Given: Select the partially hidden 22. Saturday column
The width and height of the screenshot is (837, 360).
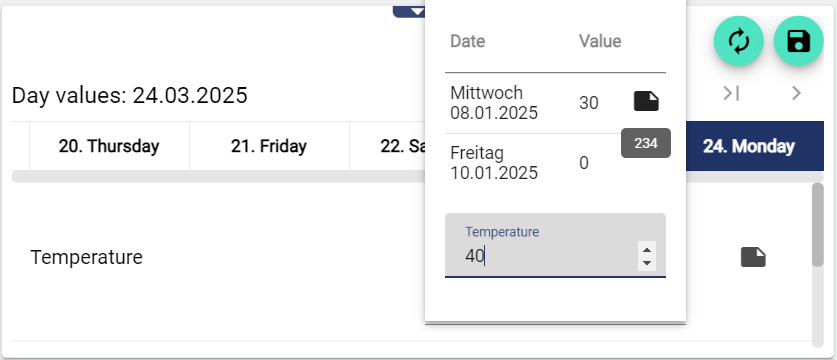Looking at the screenshot, I should [388, 146].
